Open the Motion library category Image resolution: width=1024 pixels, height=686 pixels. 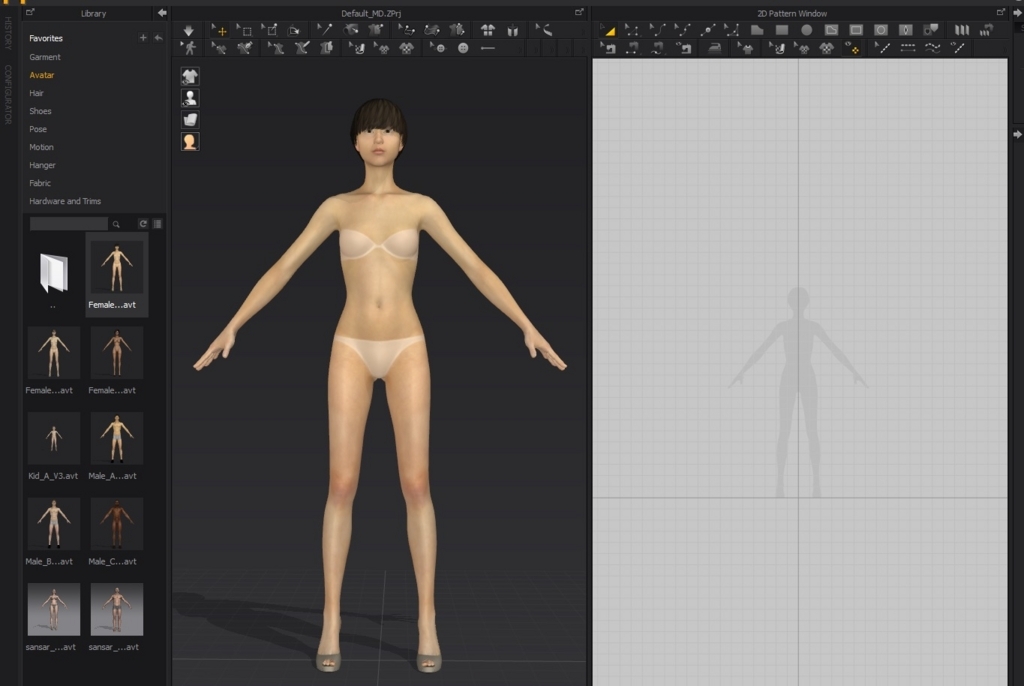click(x=42, y=148)
